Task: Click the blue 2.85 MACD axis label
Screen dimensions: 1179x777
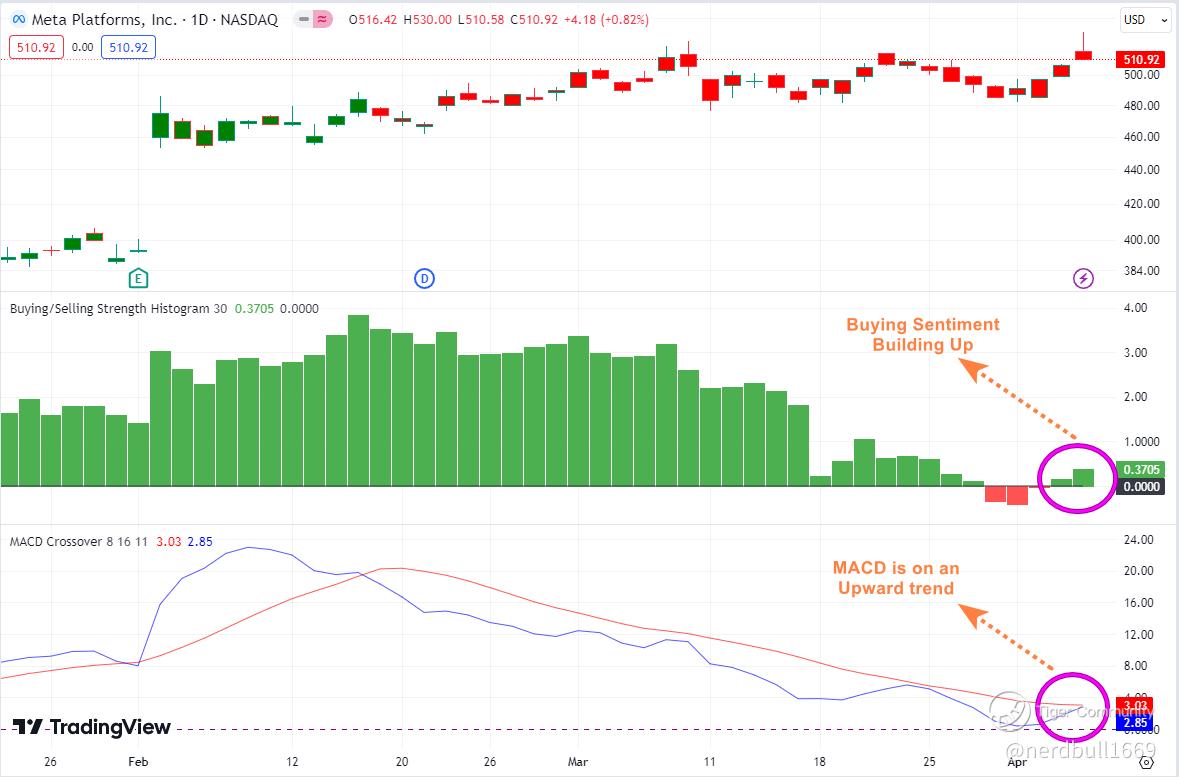Action: pos(1135,723)
